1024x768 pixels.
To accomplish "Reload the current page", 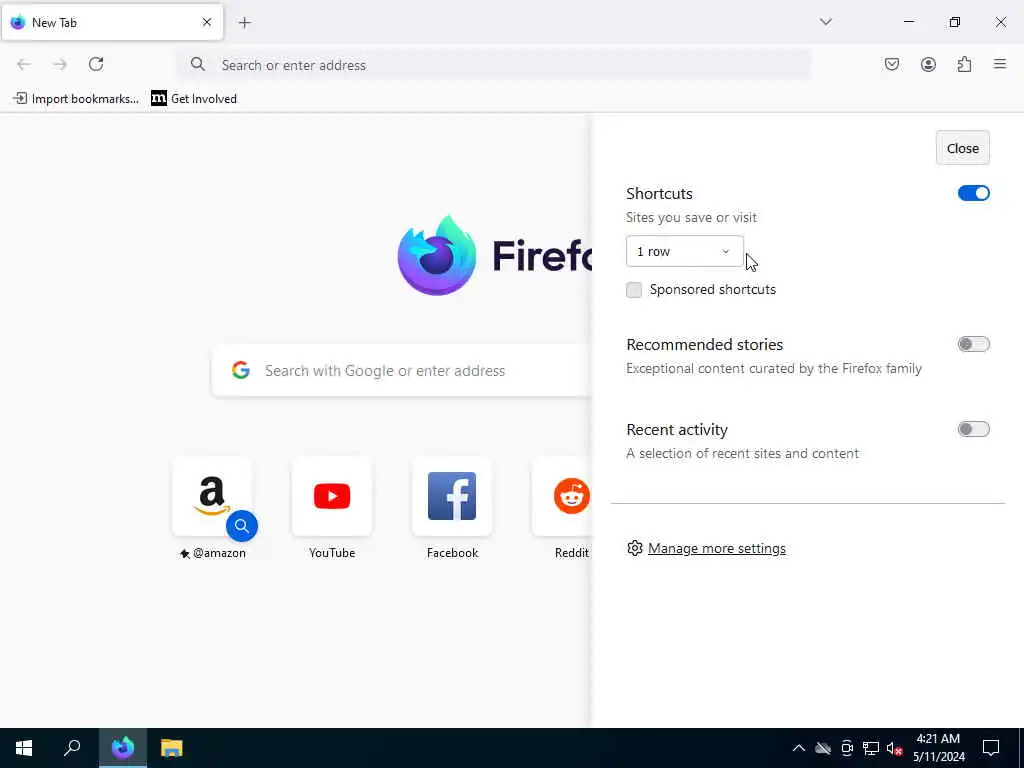I will click(x=96, y=64).
